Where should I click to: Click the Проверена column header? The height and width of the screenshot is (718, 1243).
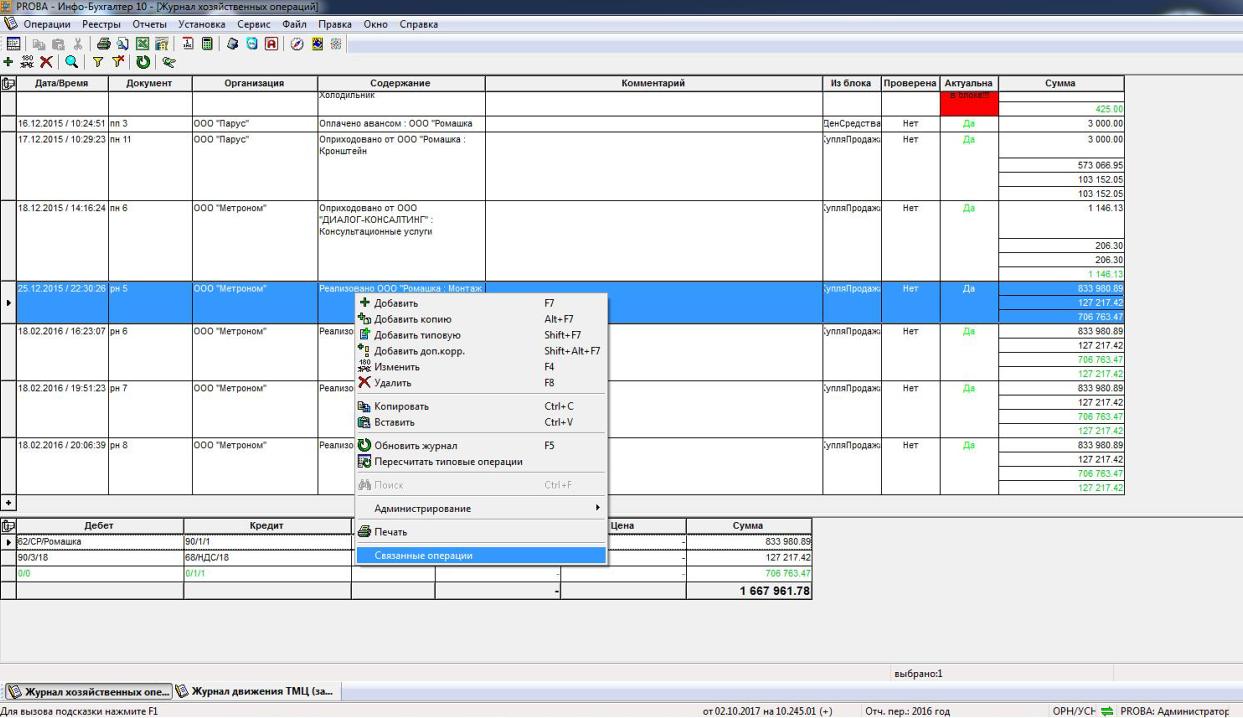(910, 83)
